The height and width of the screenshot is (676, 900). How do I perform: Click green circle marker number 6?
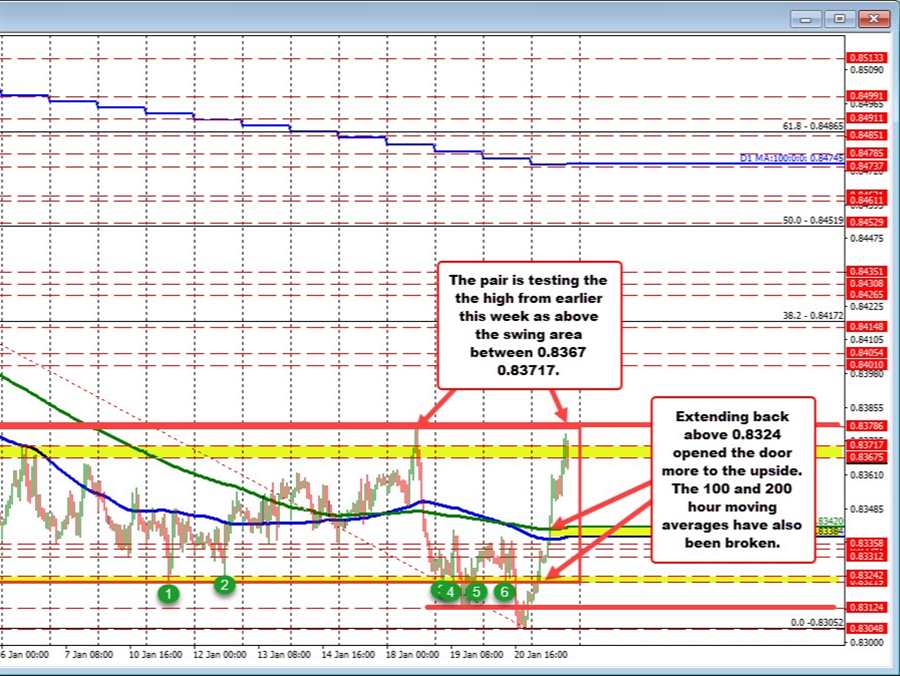click(505, 592)
